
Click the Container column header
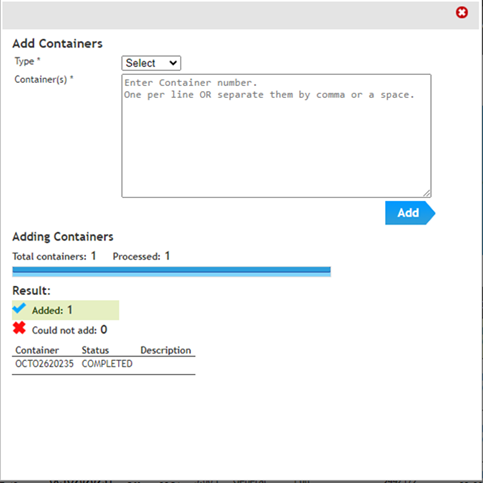point(37,350)
